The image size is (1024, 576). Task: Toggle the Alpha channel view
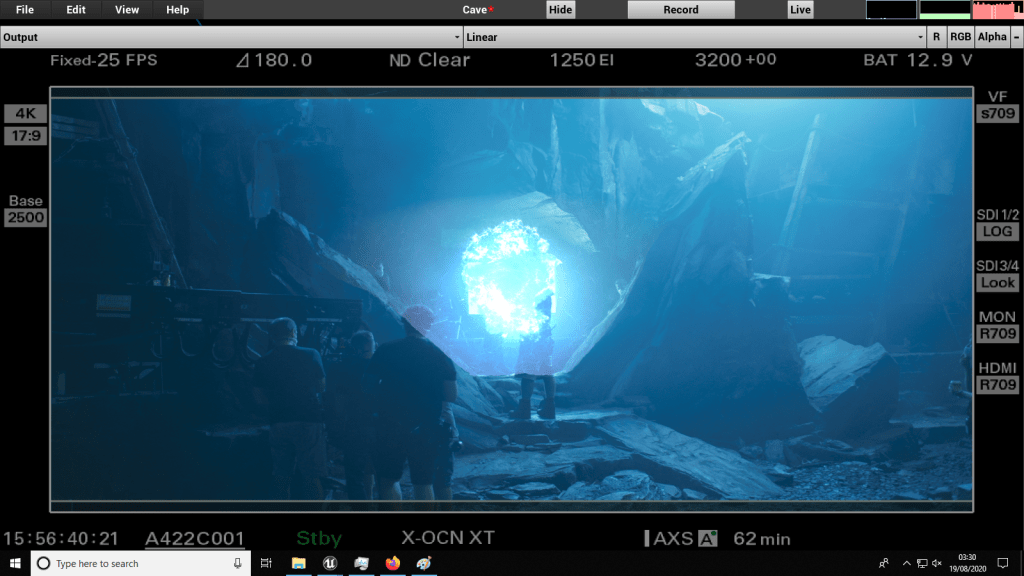tap(992, 37)
